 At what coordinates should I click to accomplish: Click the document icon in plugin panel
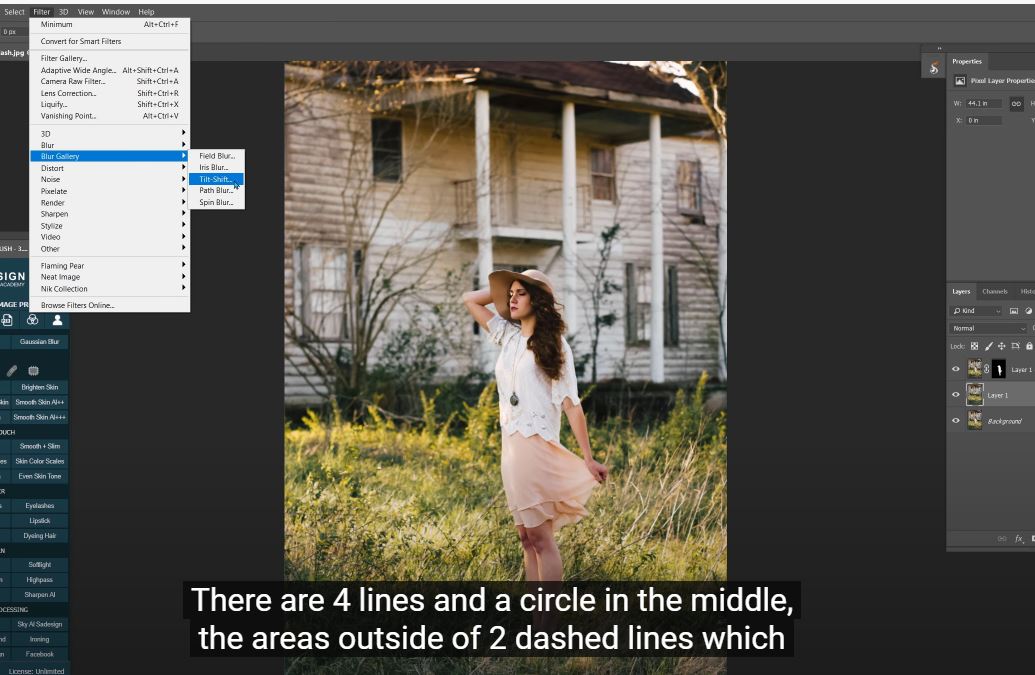point(7,320)
